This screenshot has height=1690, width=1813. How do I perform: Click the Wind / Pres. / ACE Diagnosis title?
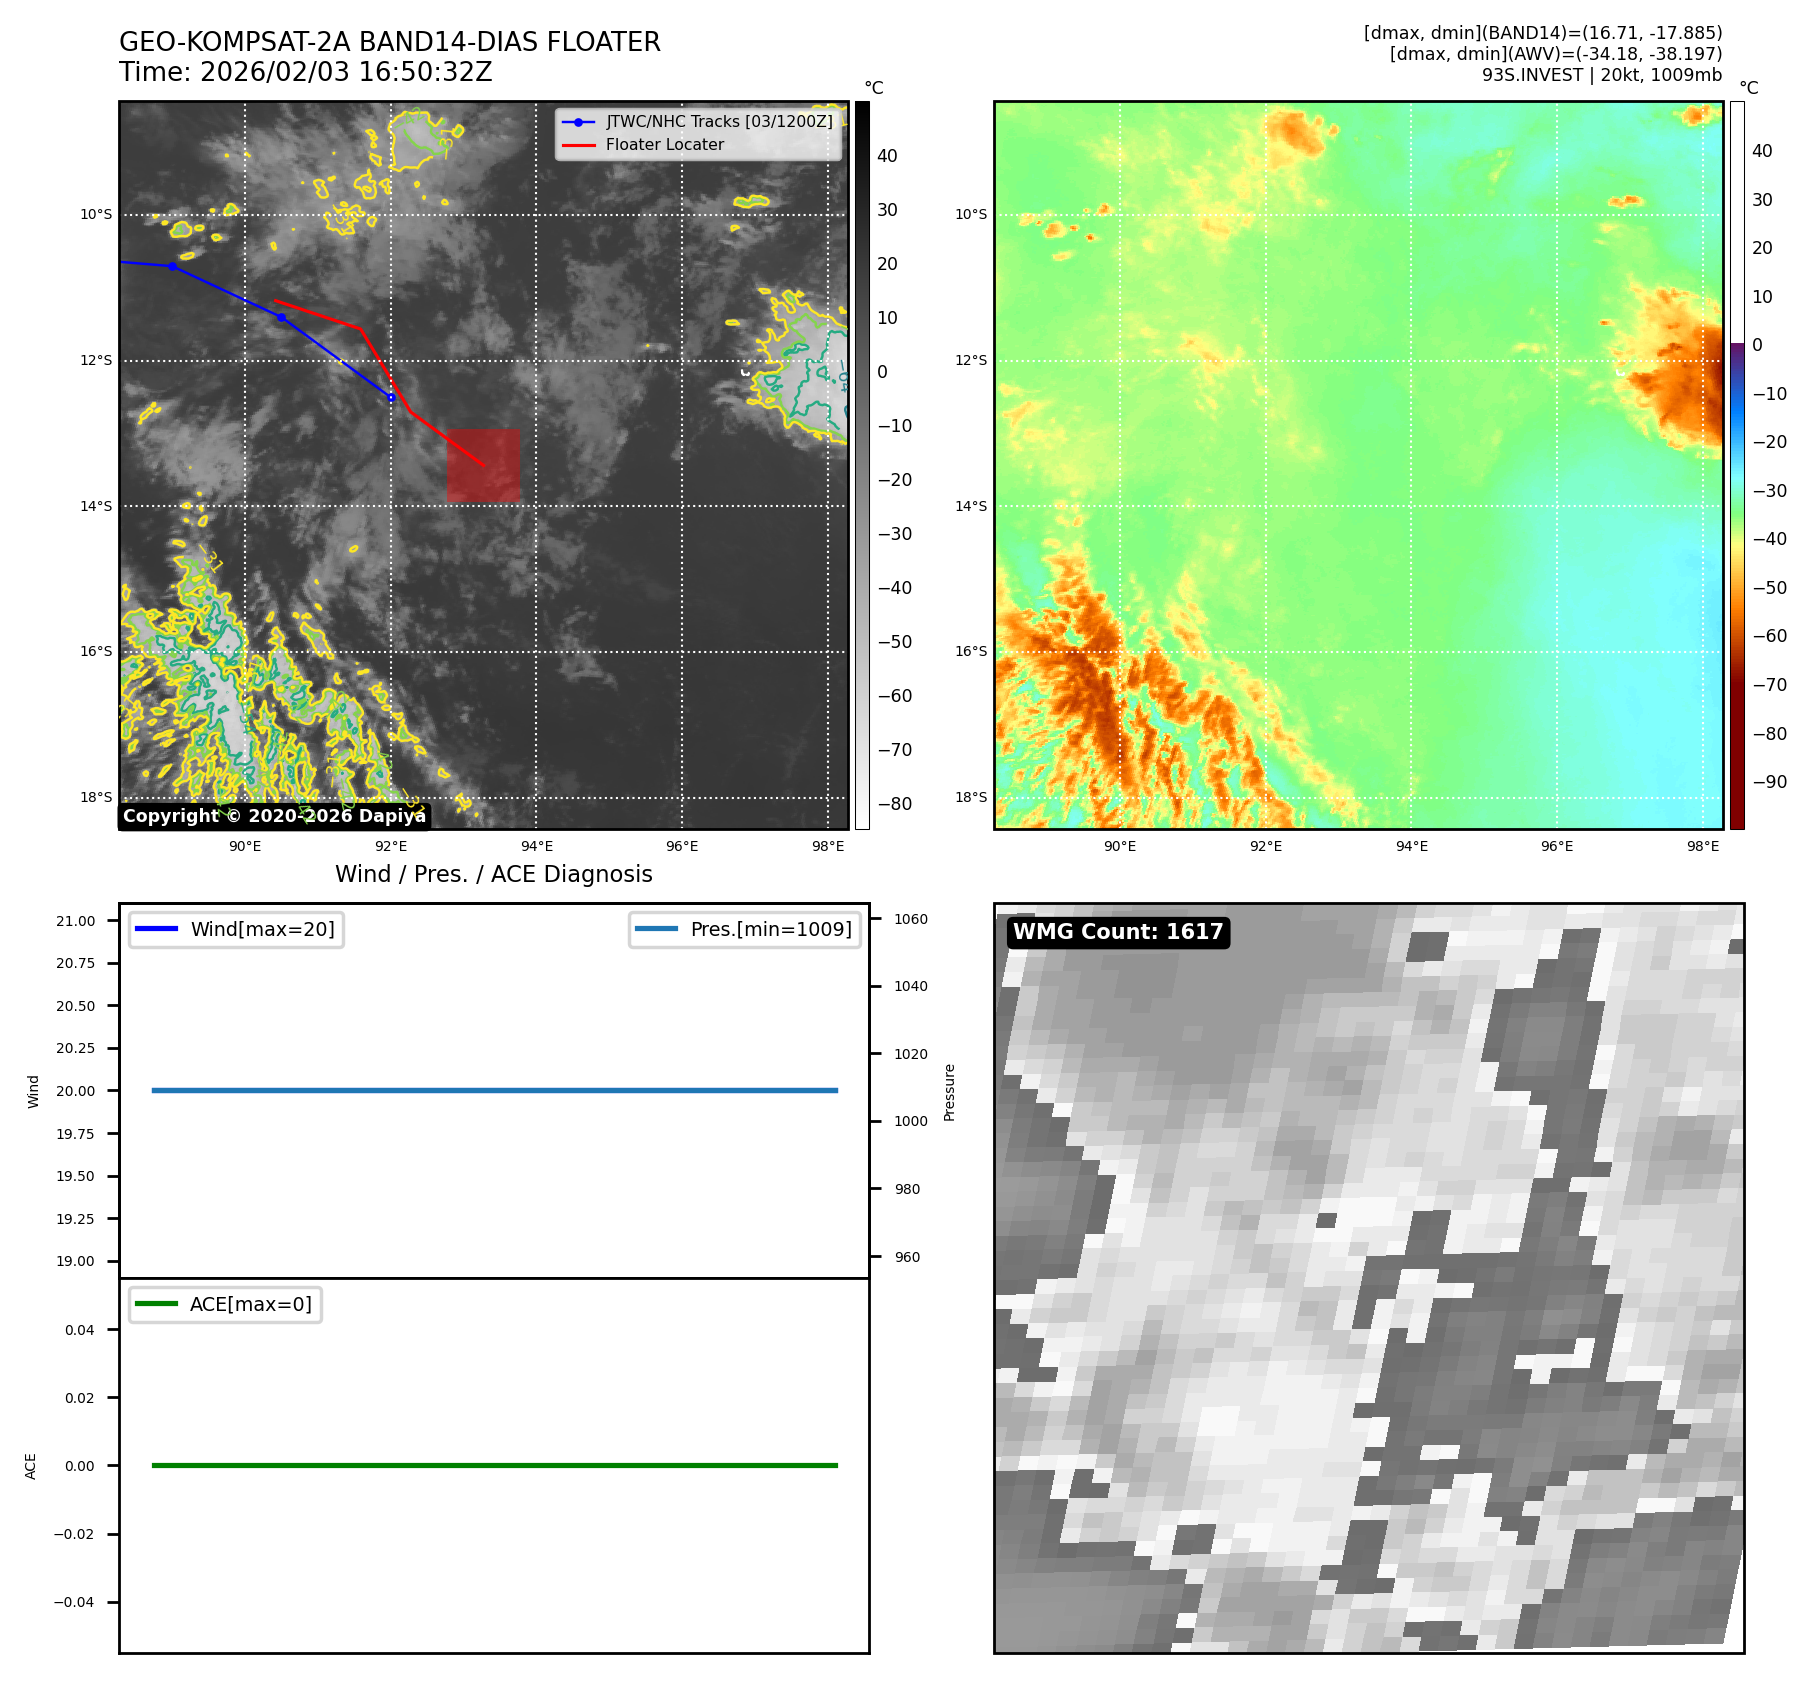coord(493,874)
